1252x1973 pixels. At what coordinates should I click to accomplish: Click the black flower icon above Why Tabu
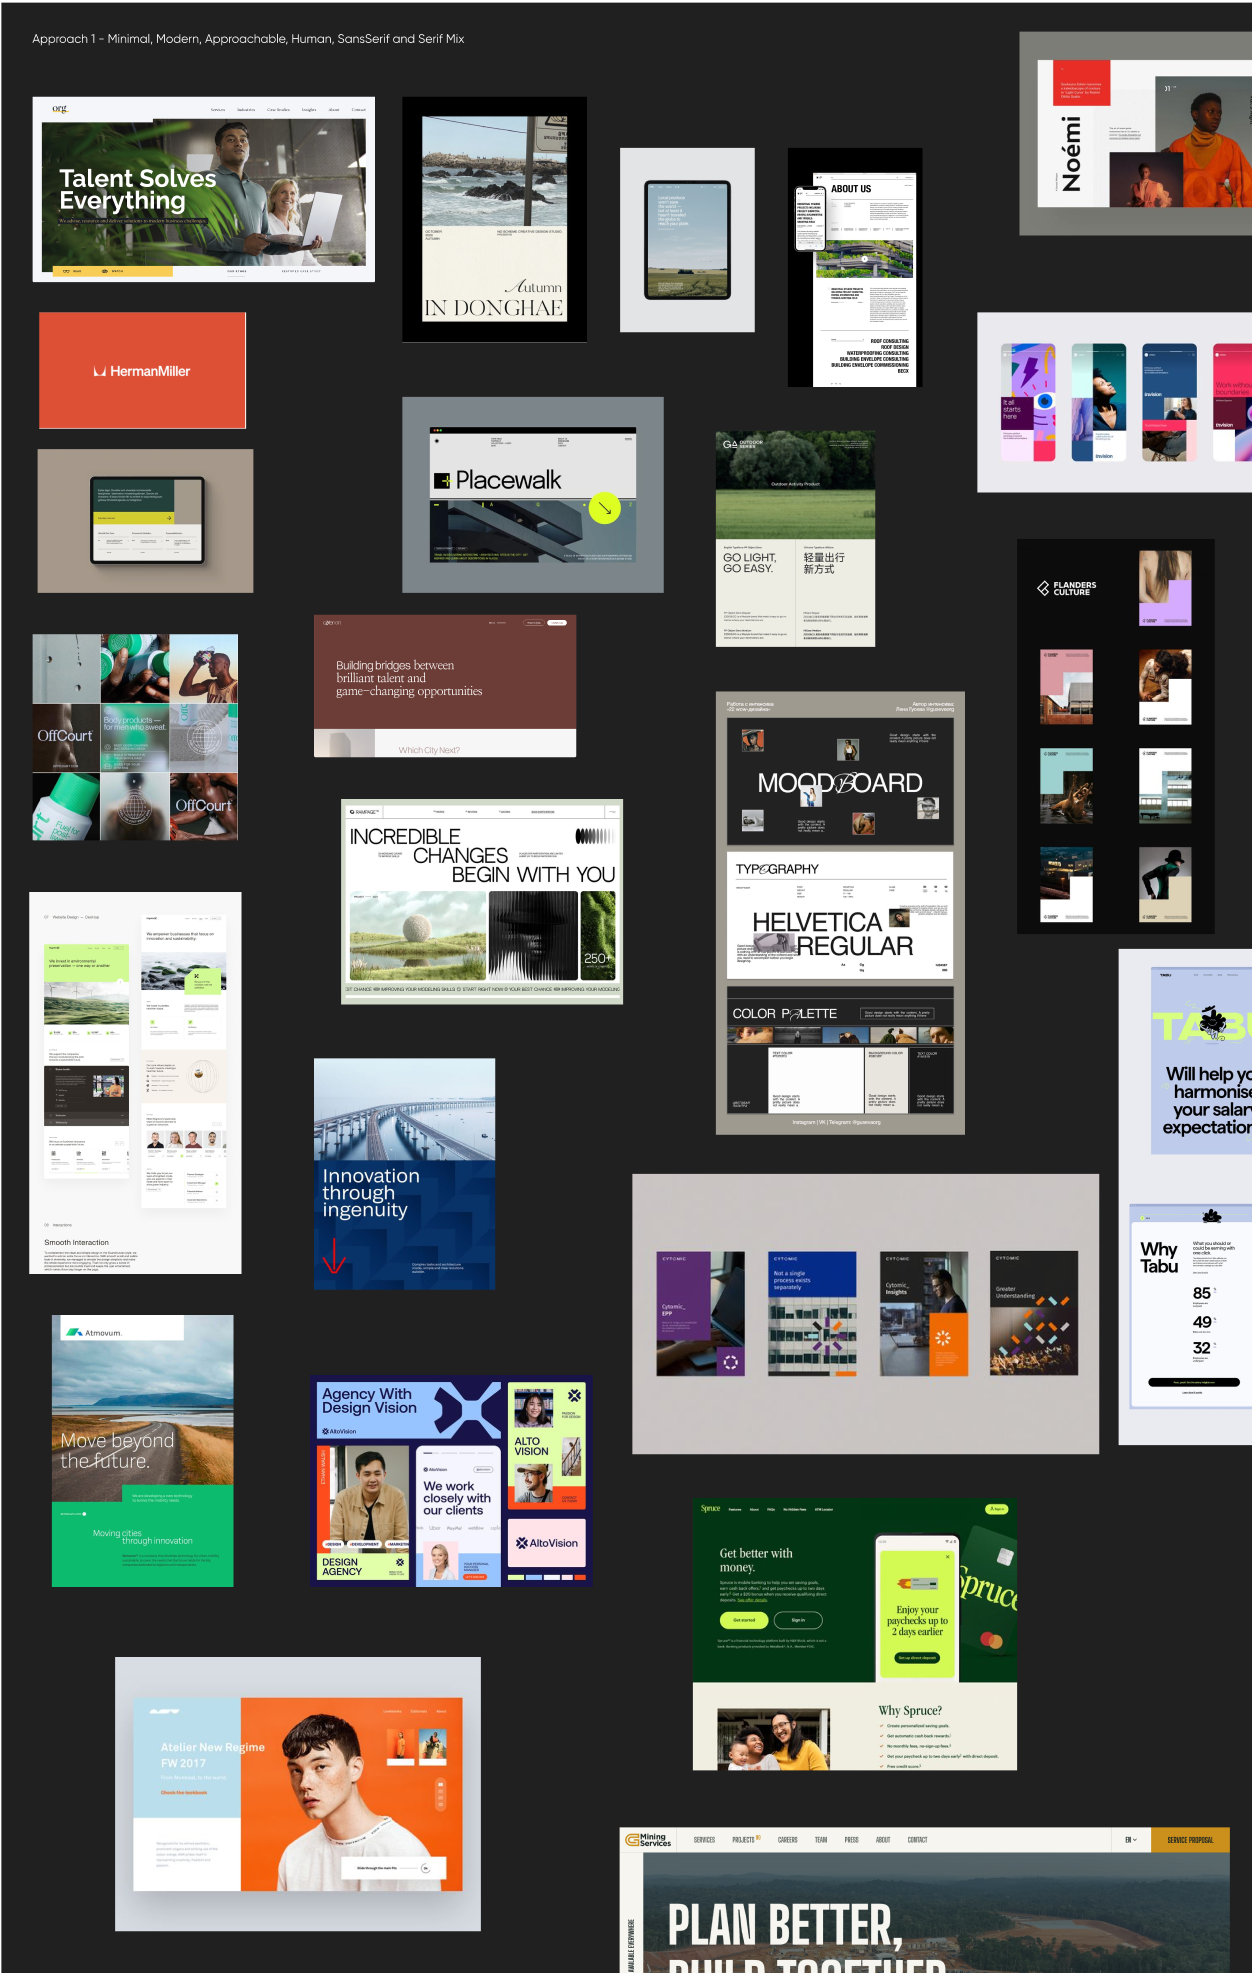(x=1211, y=1215)
